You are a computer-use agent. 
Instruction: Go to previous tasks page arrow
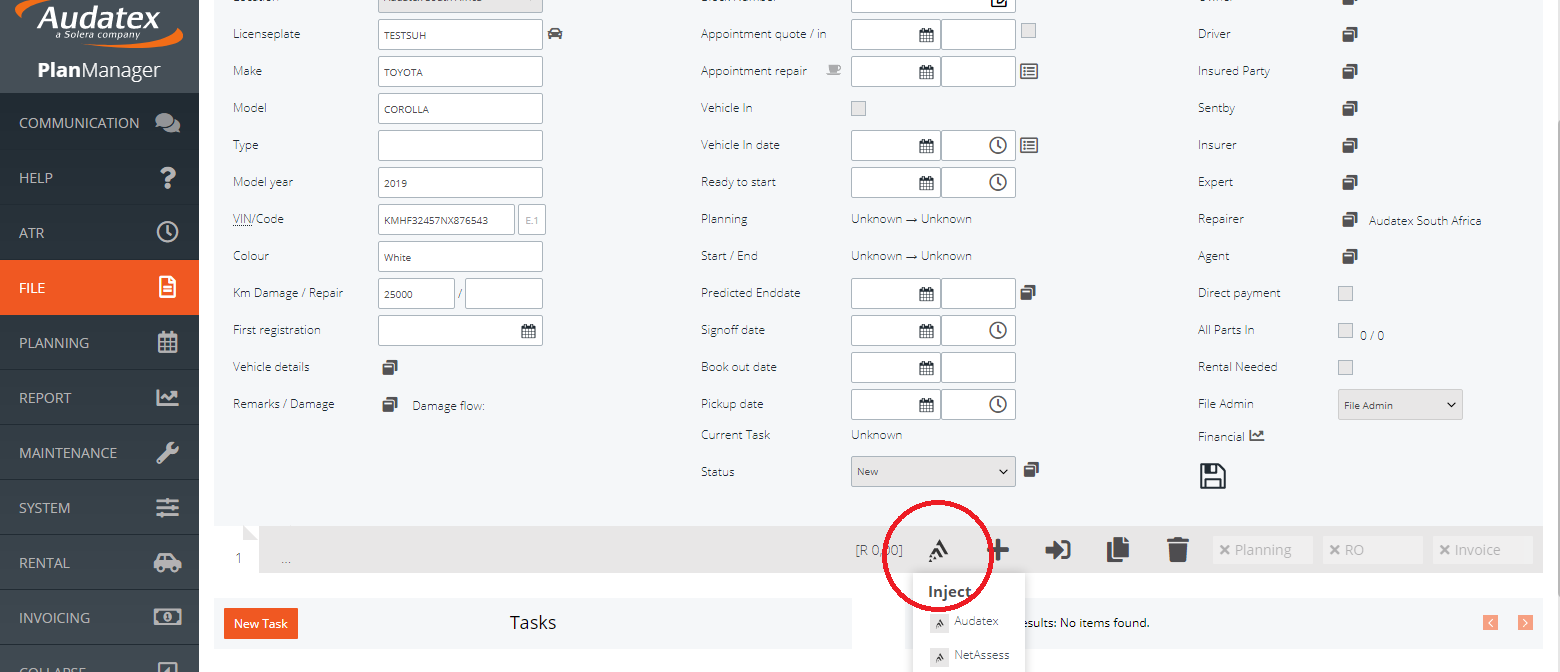(x=1491, y=622)
